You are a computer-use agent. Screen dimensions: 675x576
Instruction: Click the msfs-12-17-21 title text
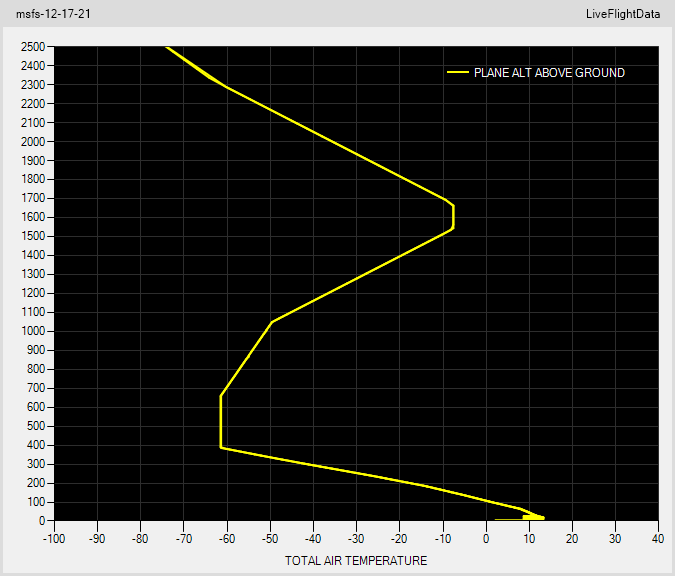[53, 14]
